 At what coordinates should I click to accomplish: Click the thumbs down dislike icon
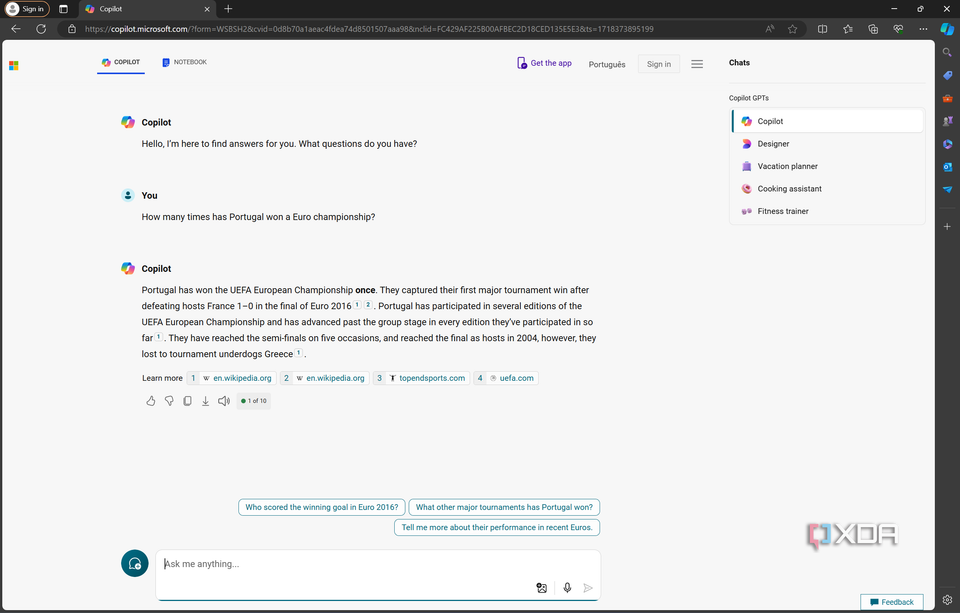[x=169, y=401]
